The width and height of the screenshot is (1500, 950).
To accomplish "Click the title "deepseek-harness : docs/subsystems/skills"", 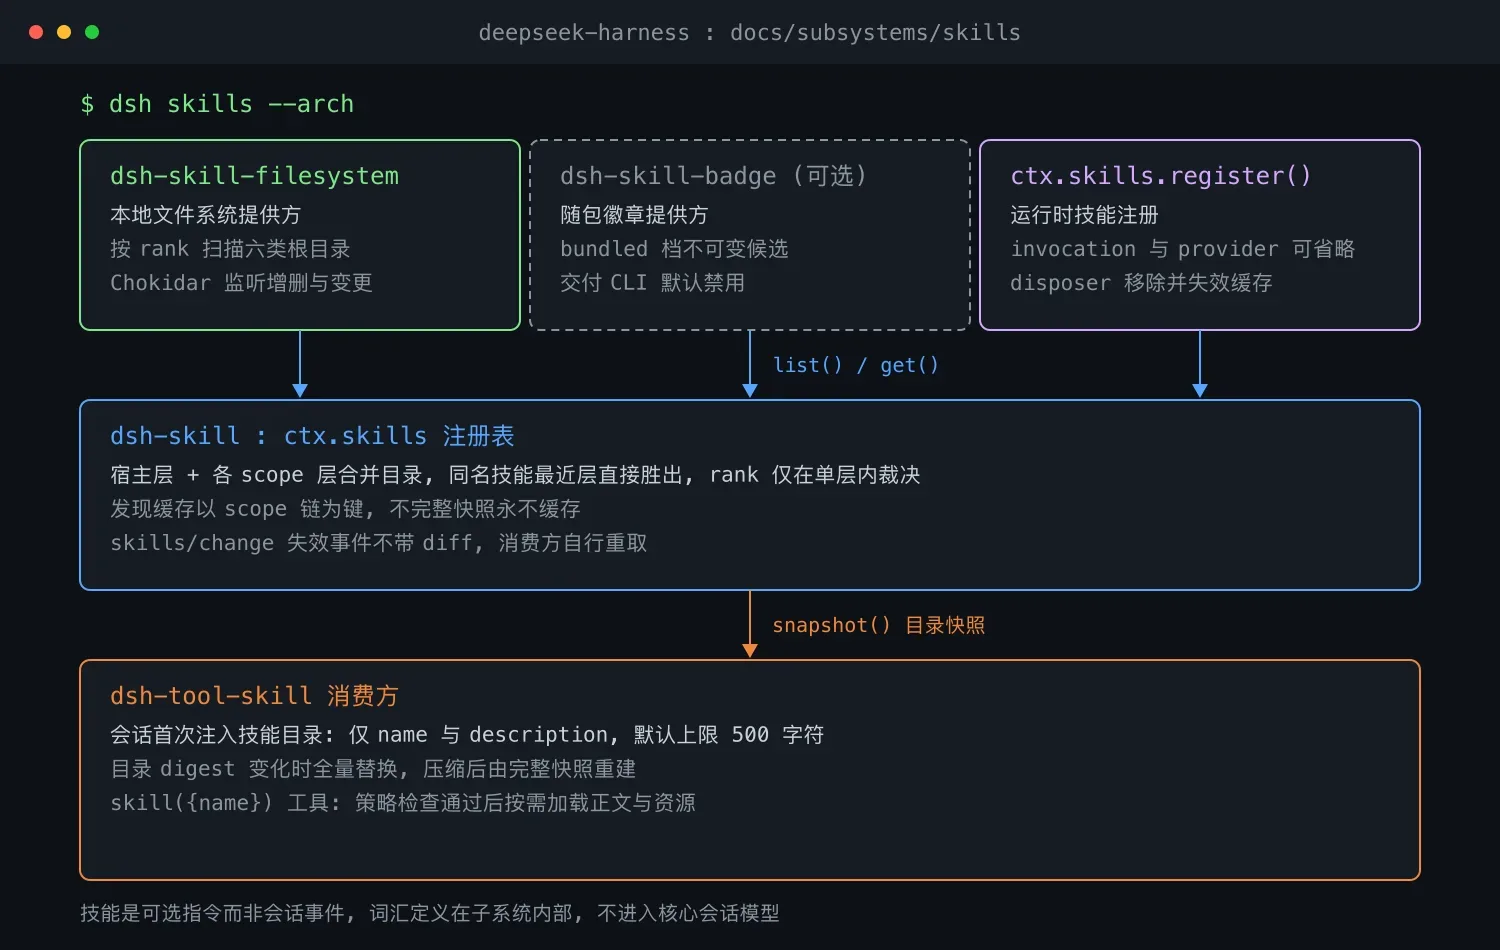I will [x=750, y=33].
